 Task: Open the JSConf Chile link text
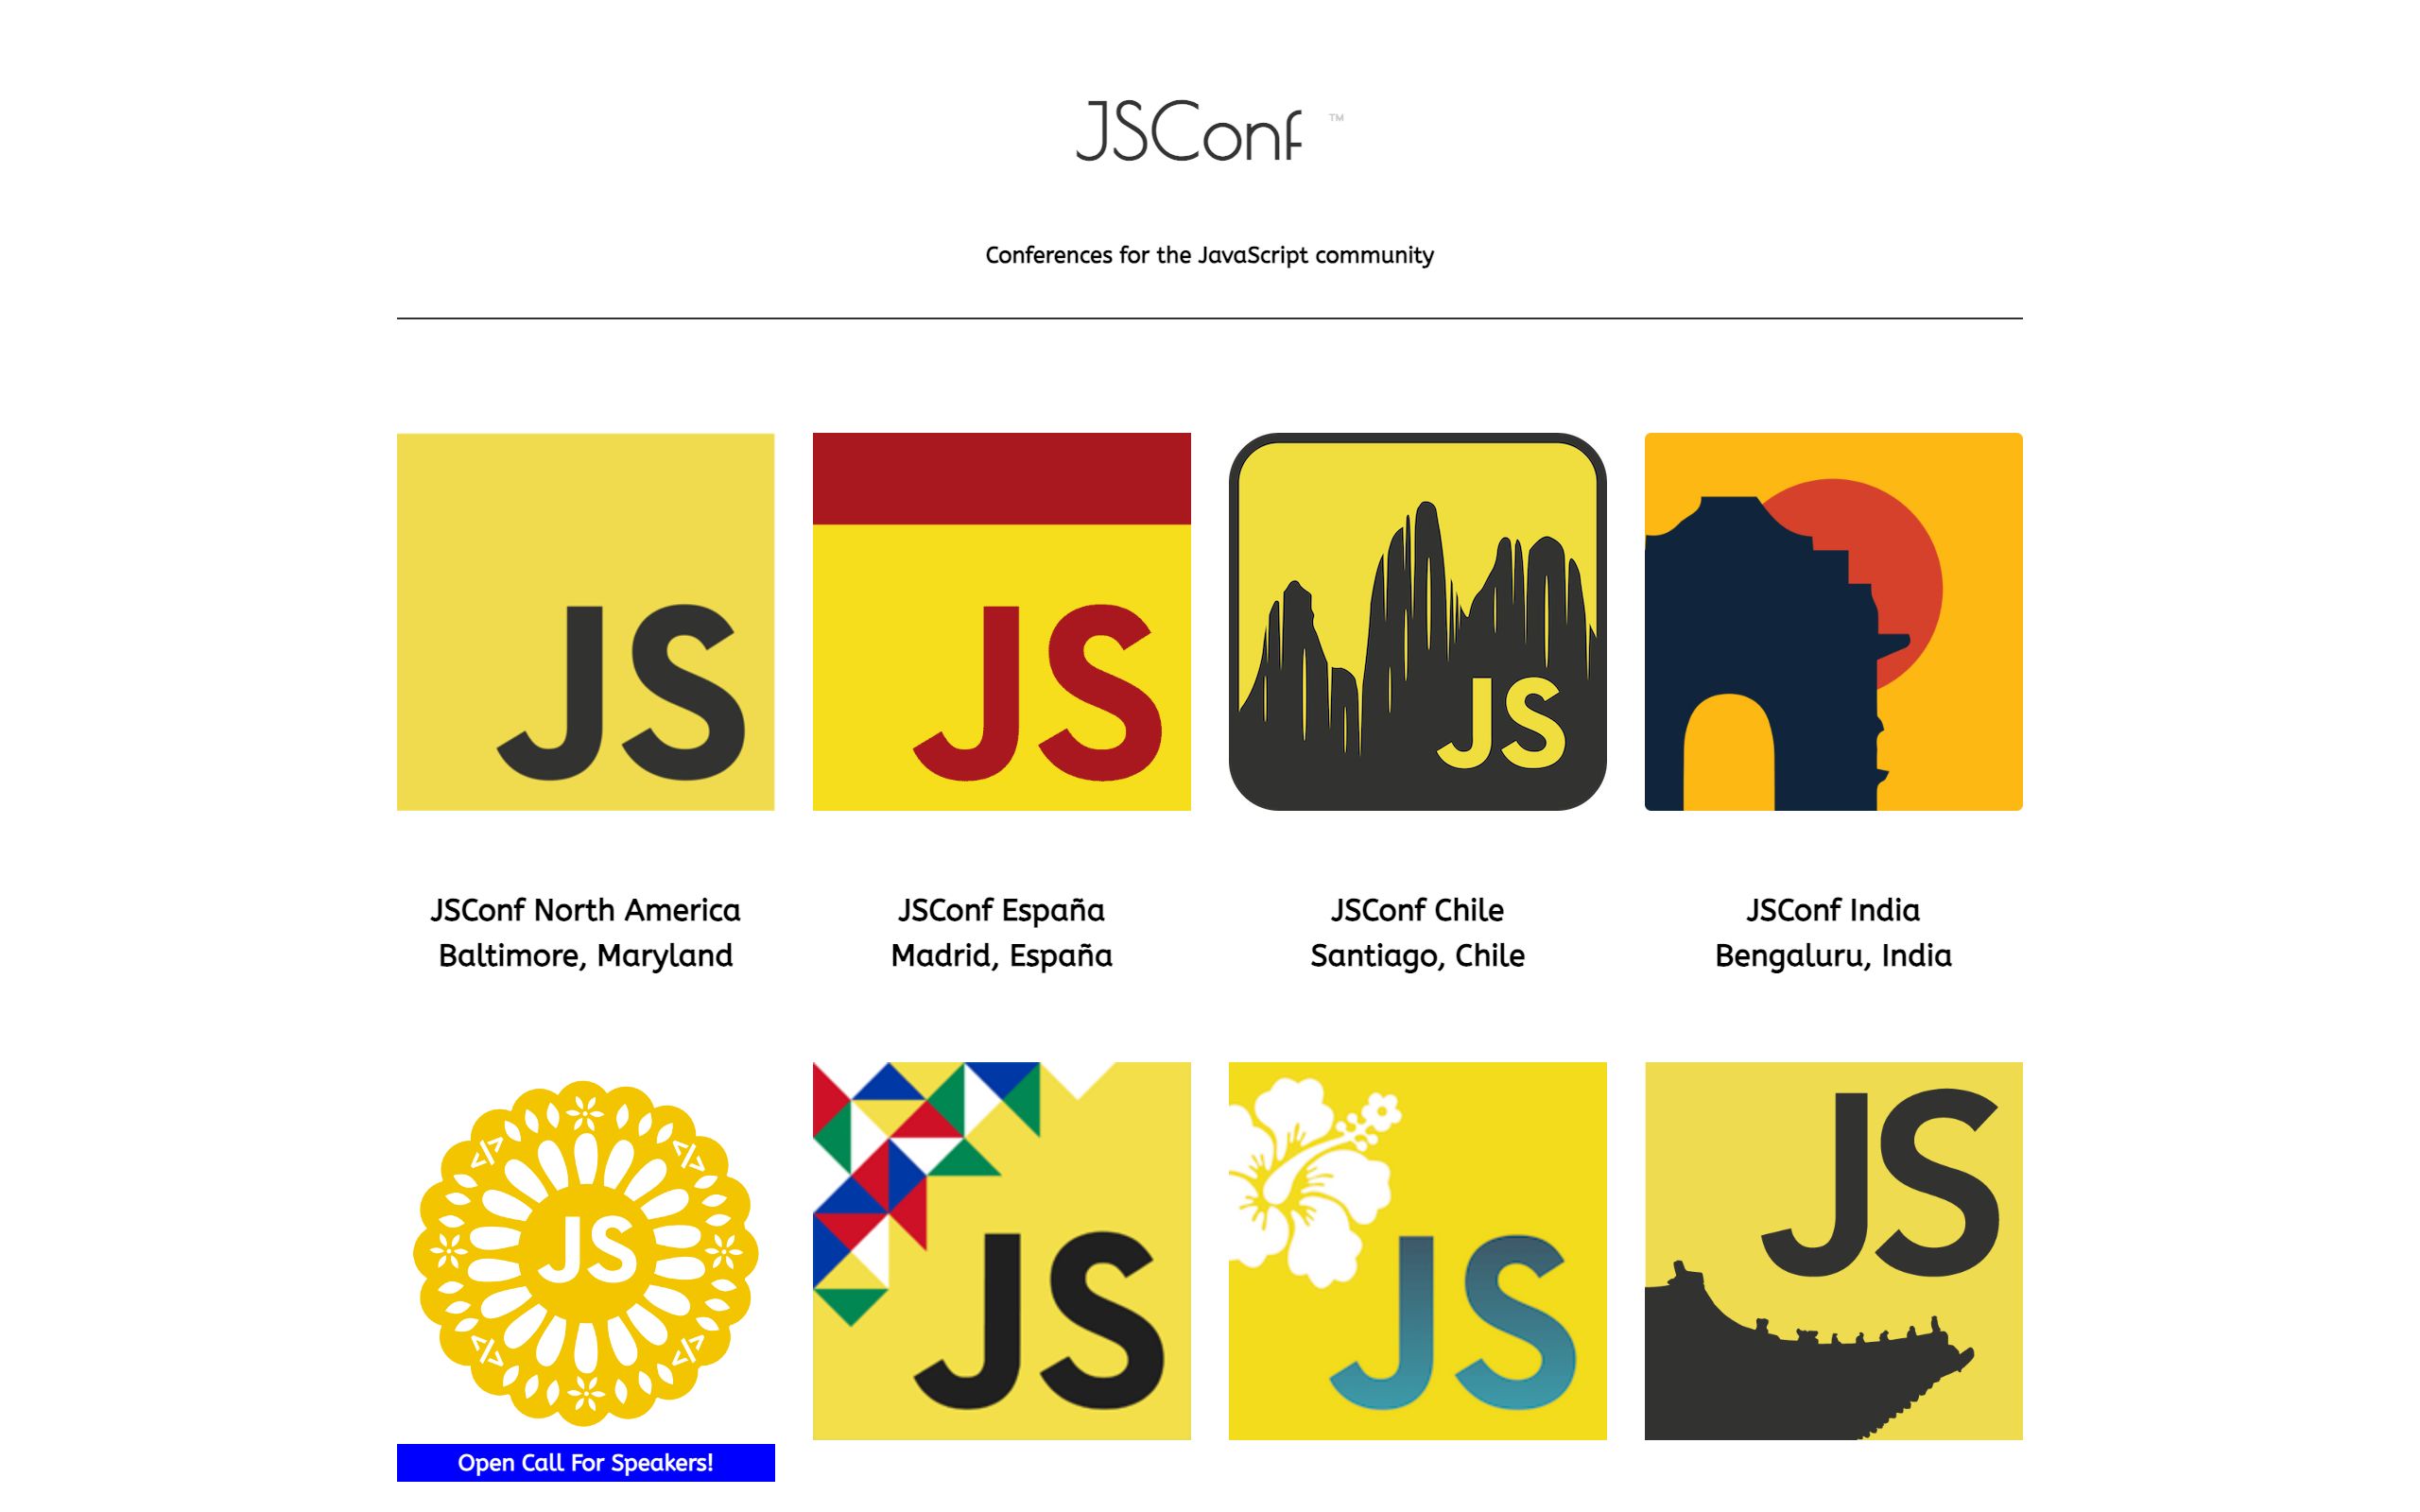(1417, 910)
